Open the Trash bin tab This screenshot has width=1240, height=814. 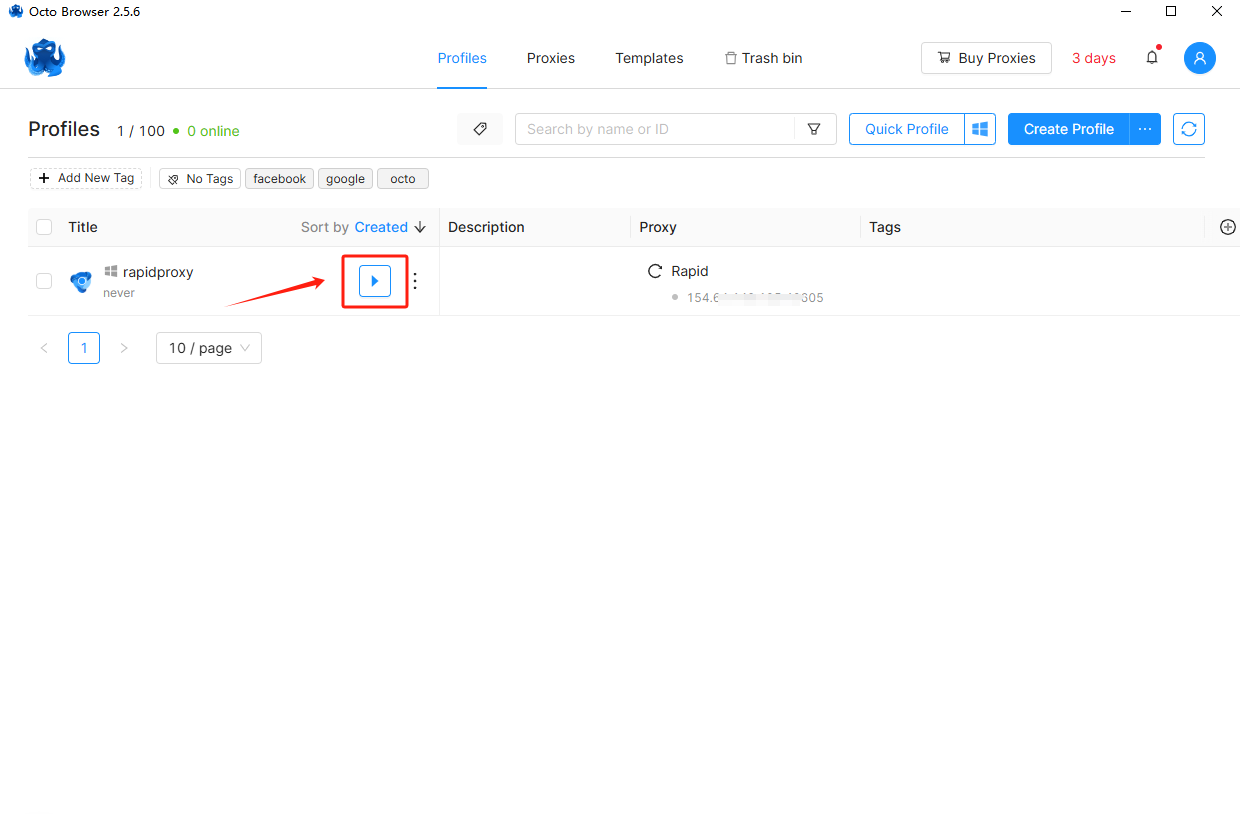click(763, 58)
